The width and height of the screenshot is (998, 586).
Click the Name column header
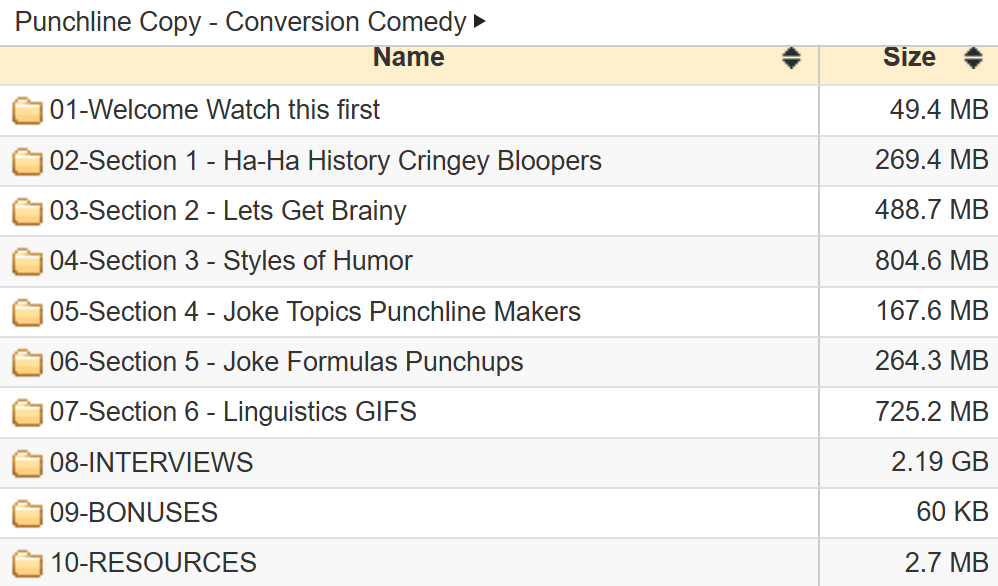coord(408,58)
